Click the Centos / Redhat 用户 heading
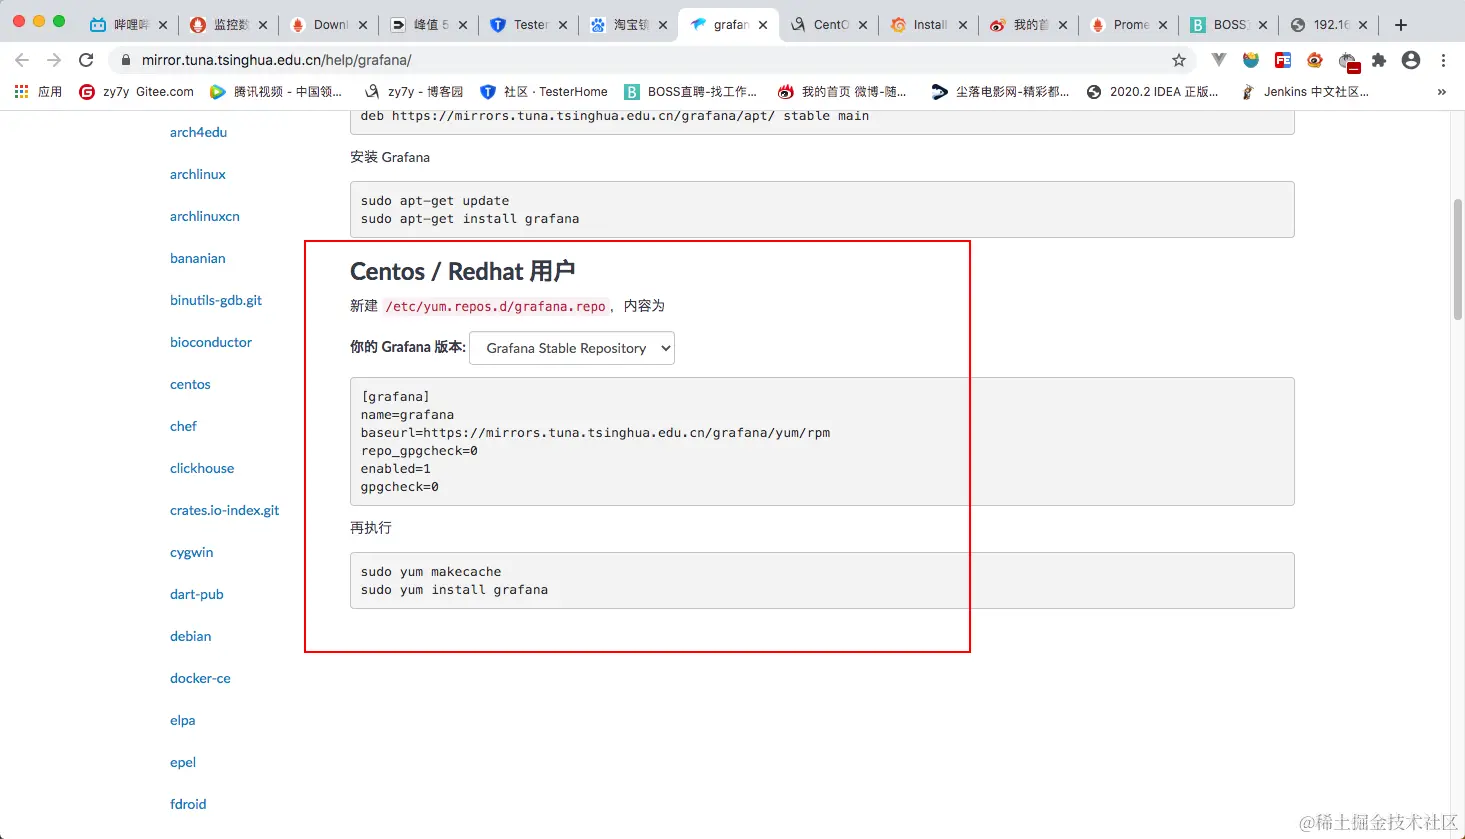The image size is (1465, 839). 462,271
